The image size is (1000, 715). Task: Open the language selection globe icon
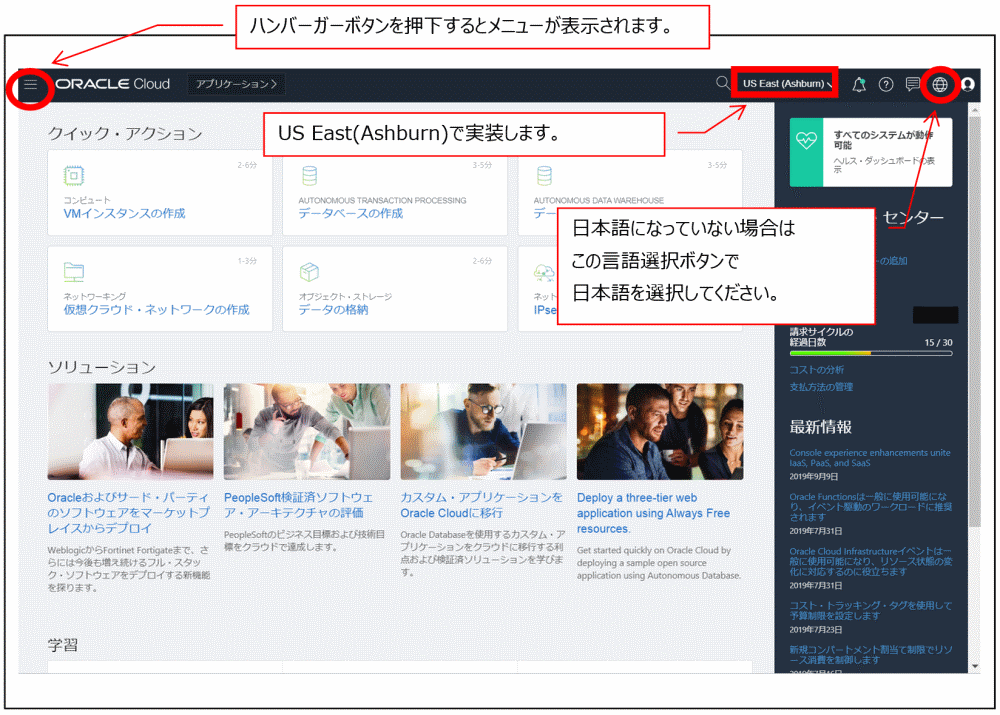pyautogui.click(x=939, y=84)
